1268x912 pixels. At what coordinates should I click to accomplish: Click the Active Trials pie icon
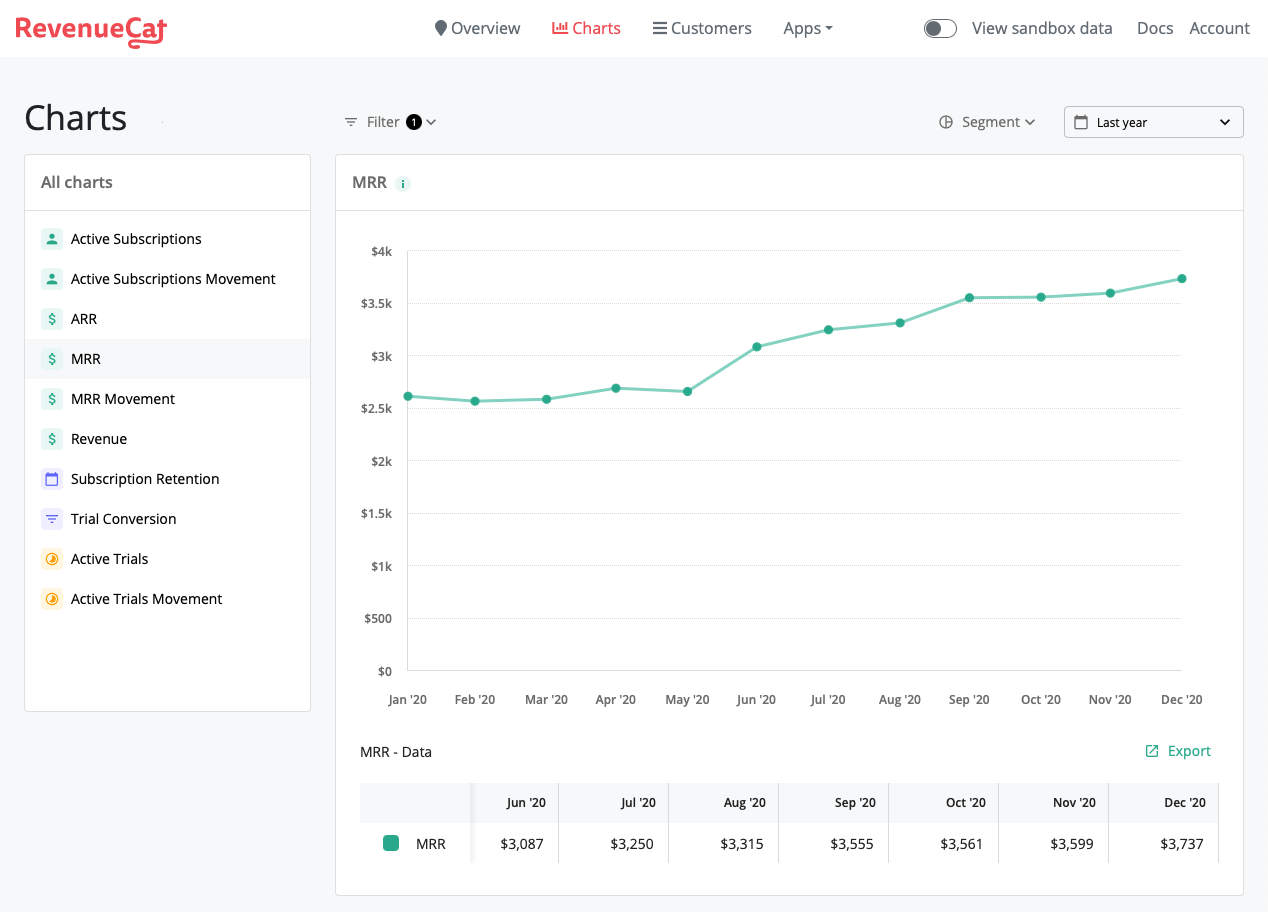pyautogui.click(x=51, y=558)
